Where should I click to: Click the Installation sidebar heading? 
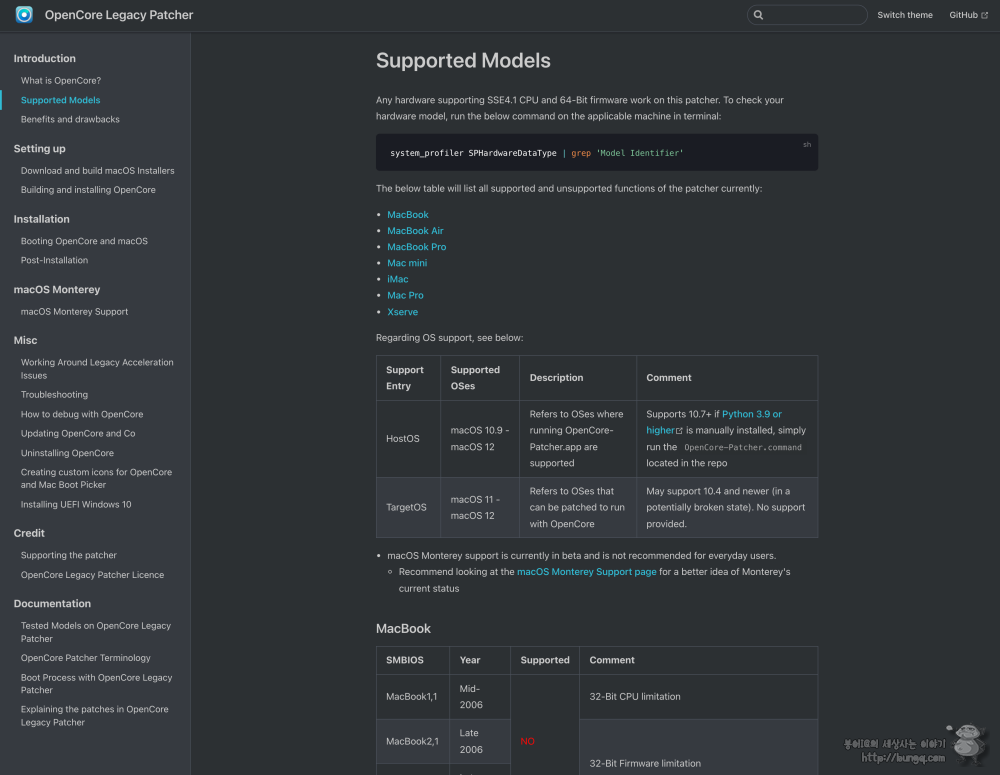pyautogui.click(x=41, y=219)
